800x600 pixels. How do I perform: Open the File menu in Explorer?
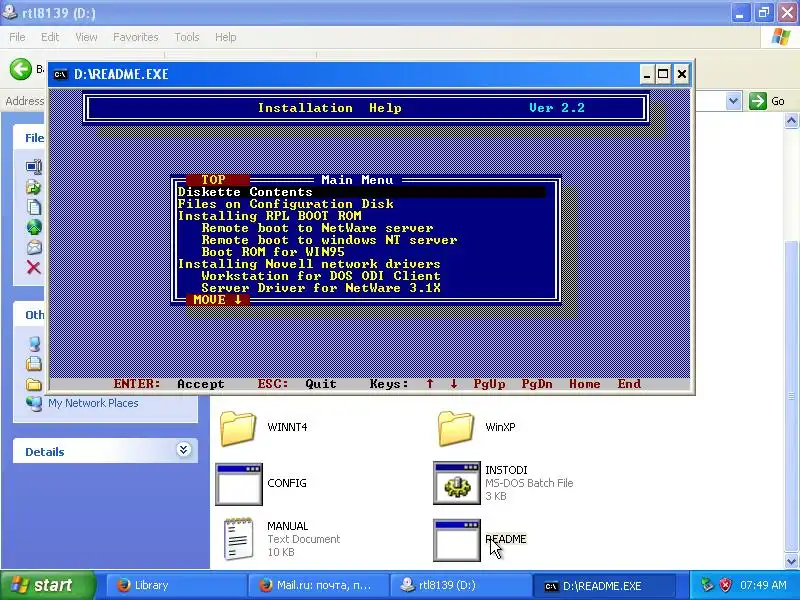click(x=17, y=37)
